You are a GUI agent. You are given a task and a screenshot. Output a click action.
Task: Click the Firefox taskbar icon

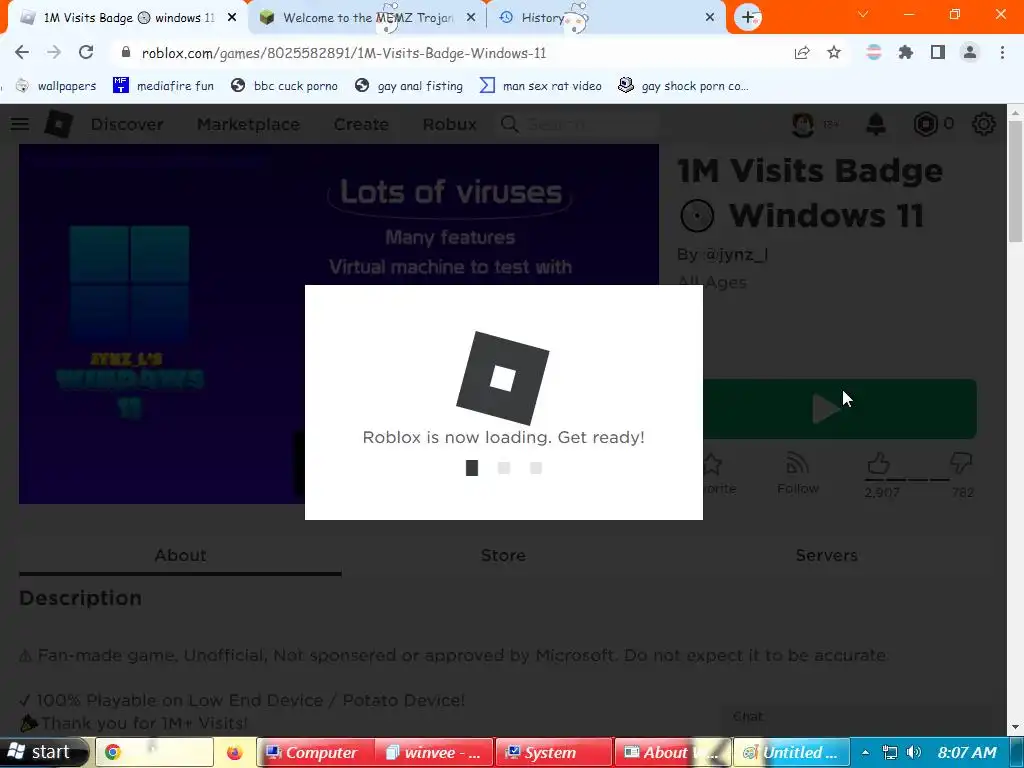(x=234, y=753)
